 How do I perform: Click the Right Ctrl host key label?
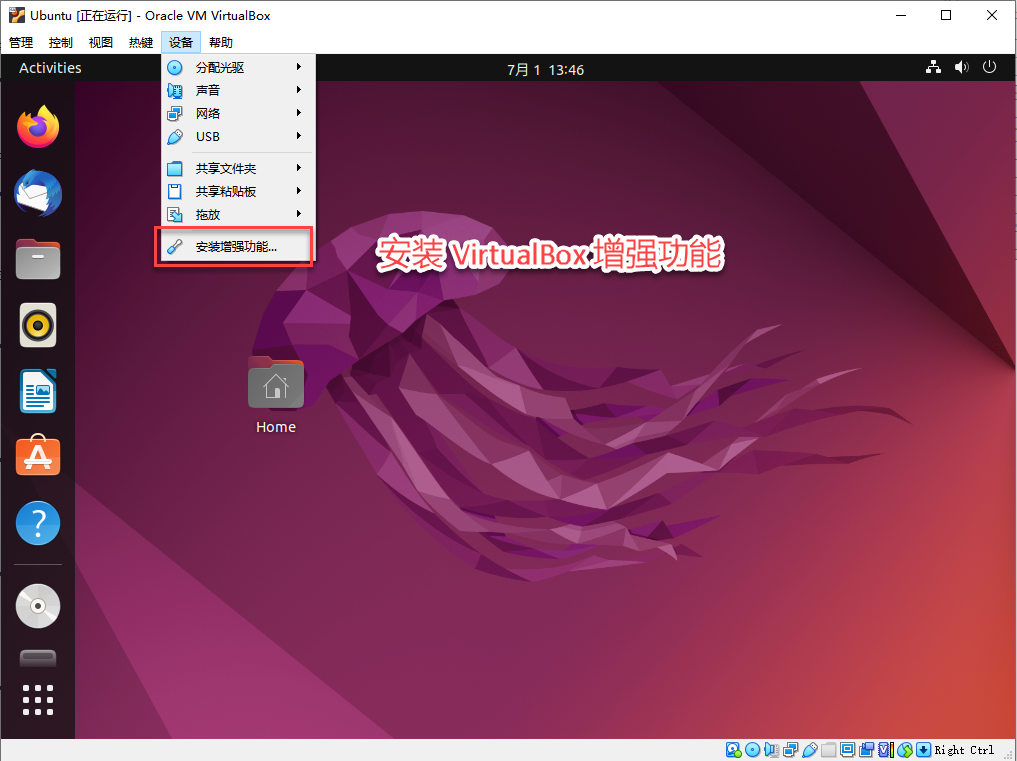click(964, 750)
